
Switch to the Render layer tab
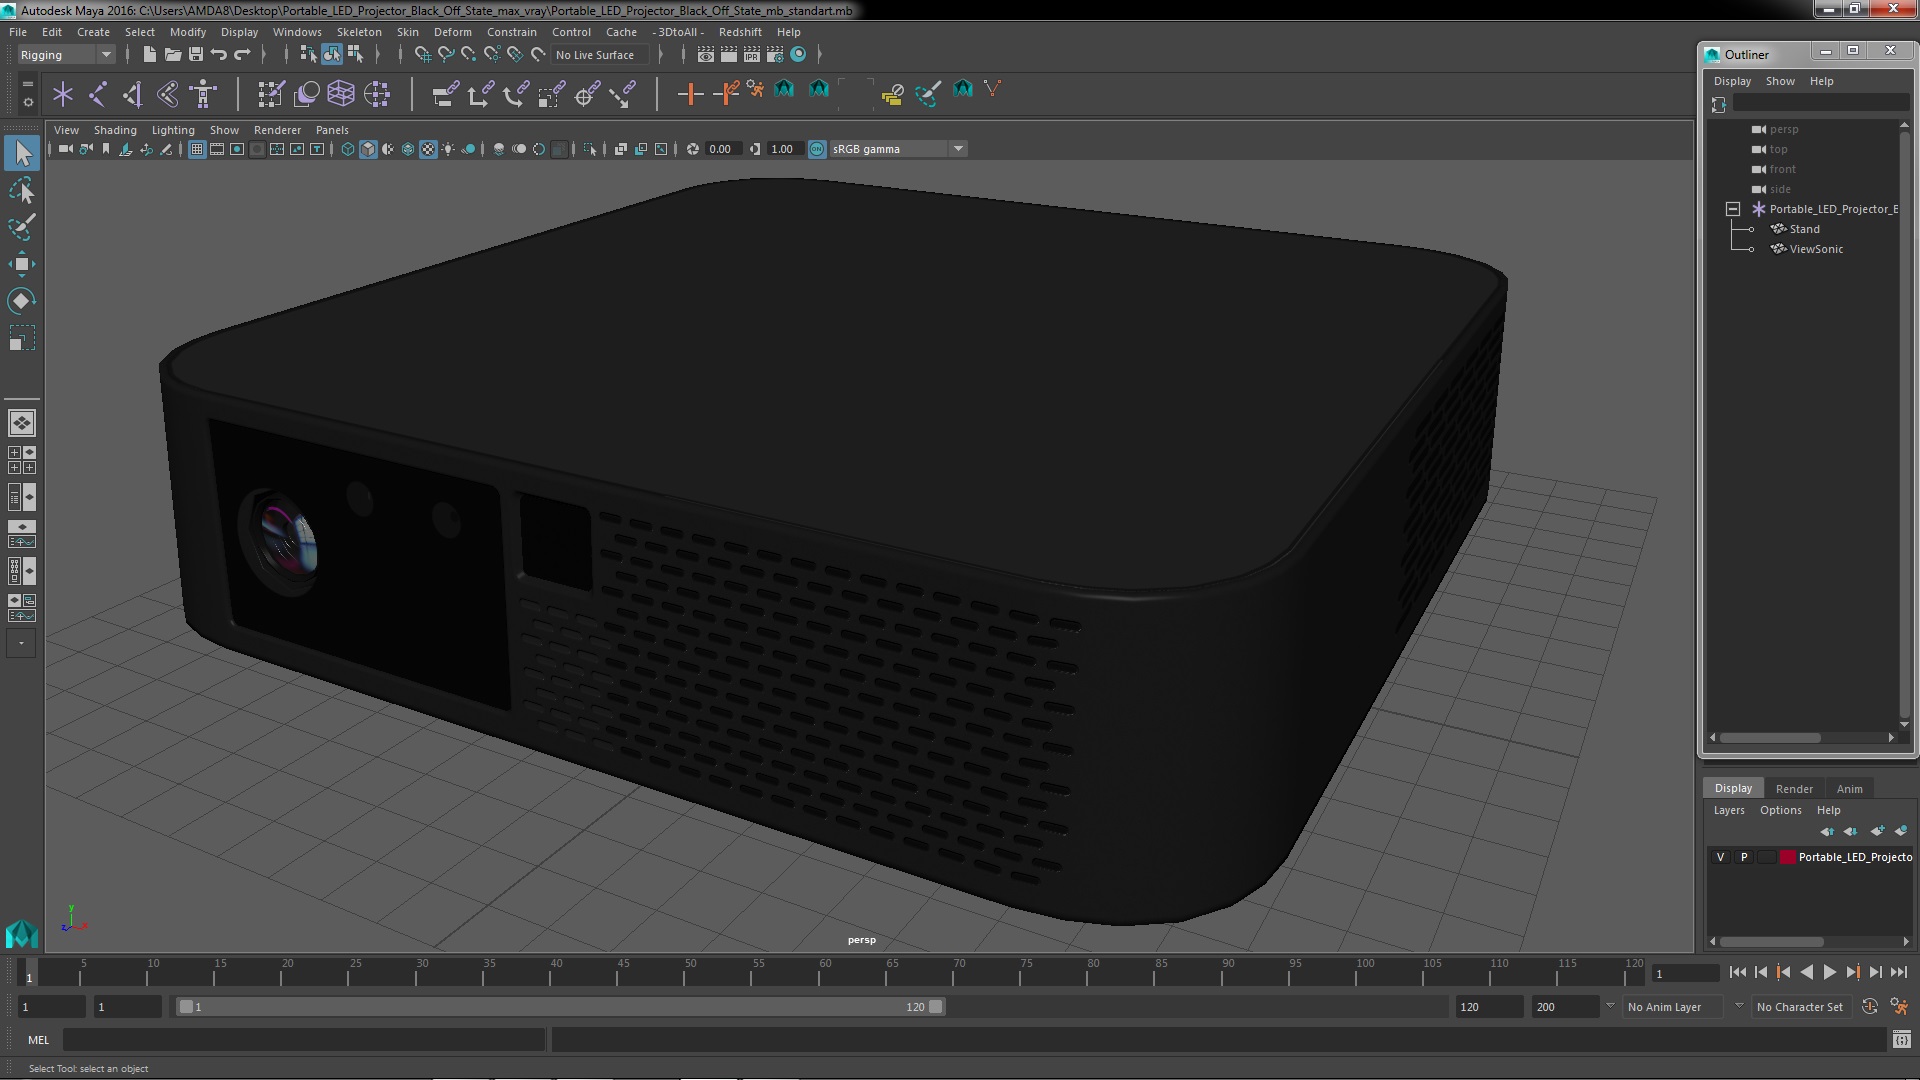[1793, 788]
